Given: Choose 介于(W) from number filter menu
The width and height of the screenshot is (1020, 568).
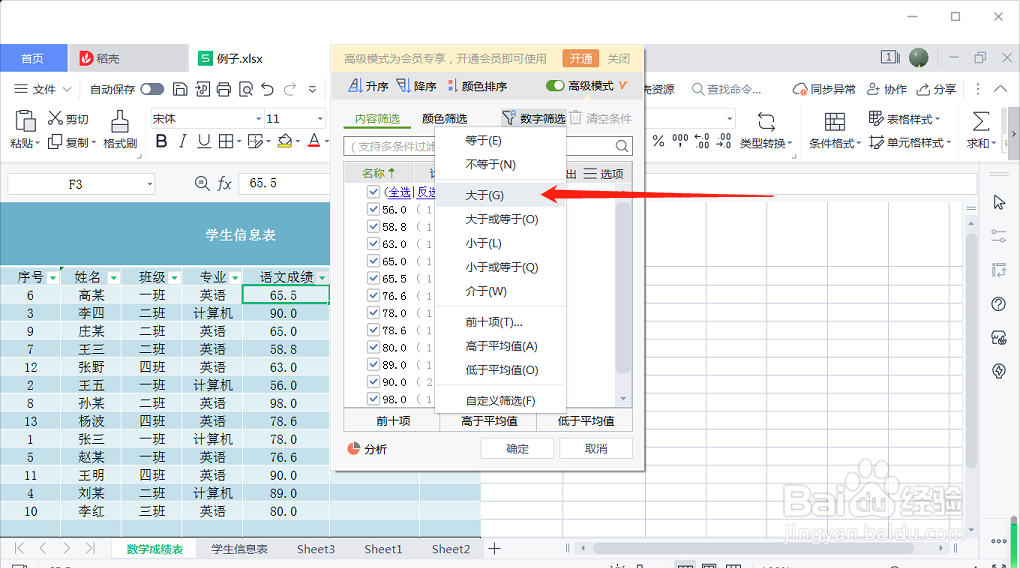Looking at the screenshot, I should coord(500,291).
